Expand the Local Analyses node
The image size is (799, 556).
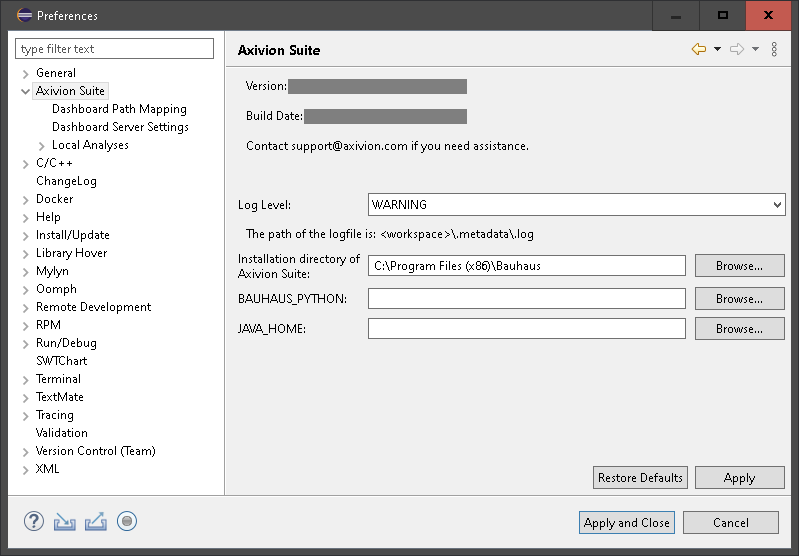point(42,146)
